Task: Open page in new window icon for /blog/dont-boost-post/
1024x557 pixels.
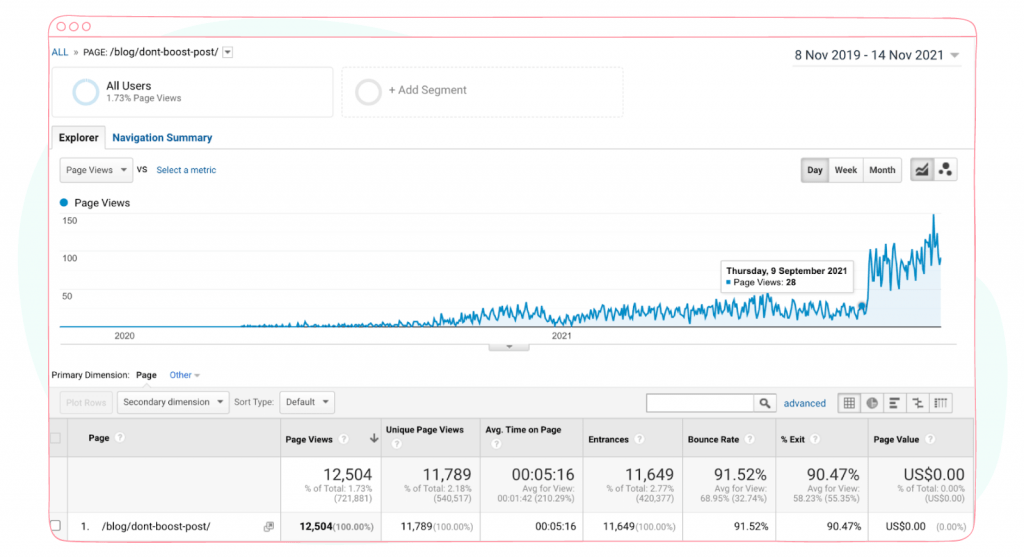Action: [268, 526]
